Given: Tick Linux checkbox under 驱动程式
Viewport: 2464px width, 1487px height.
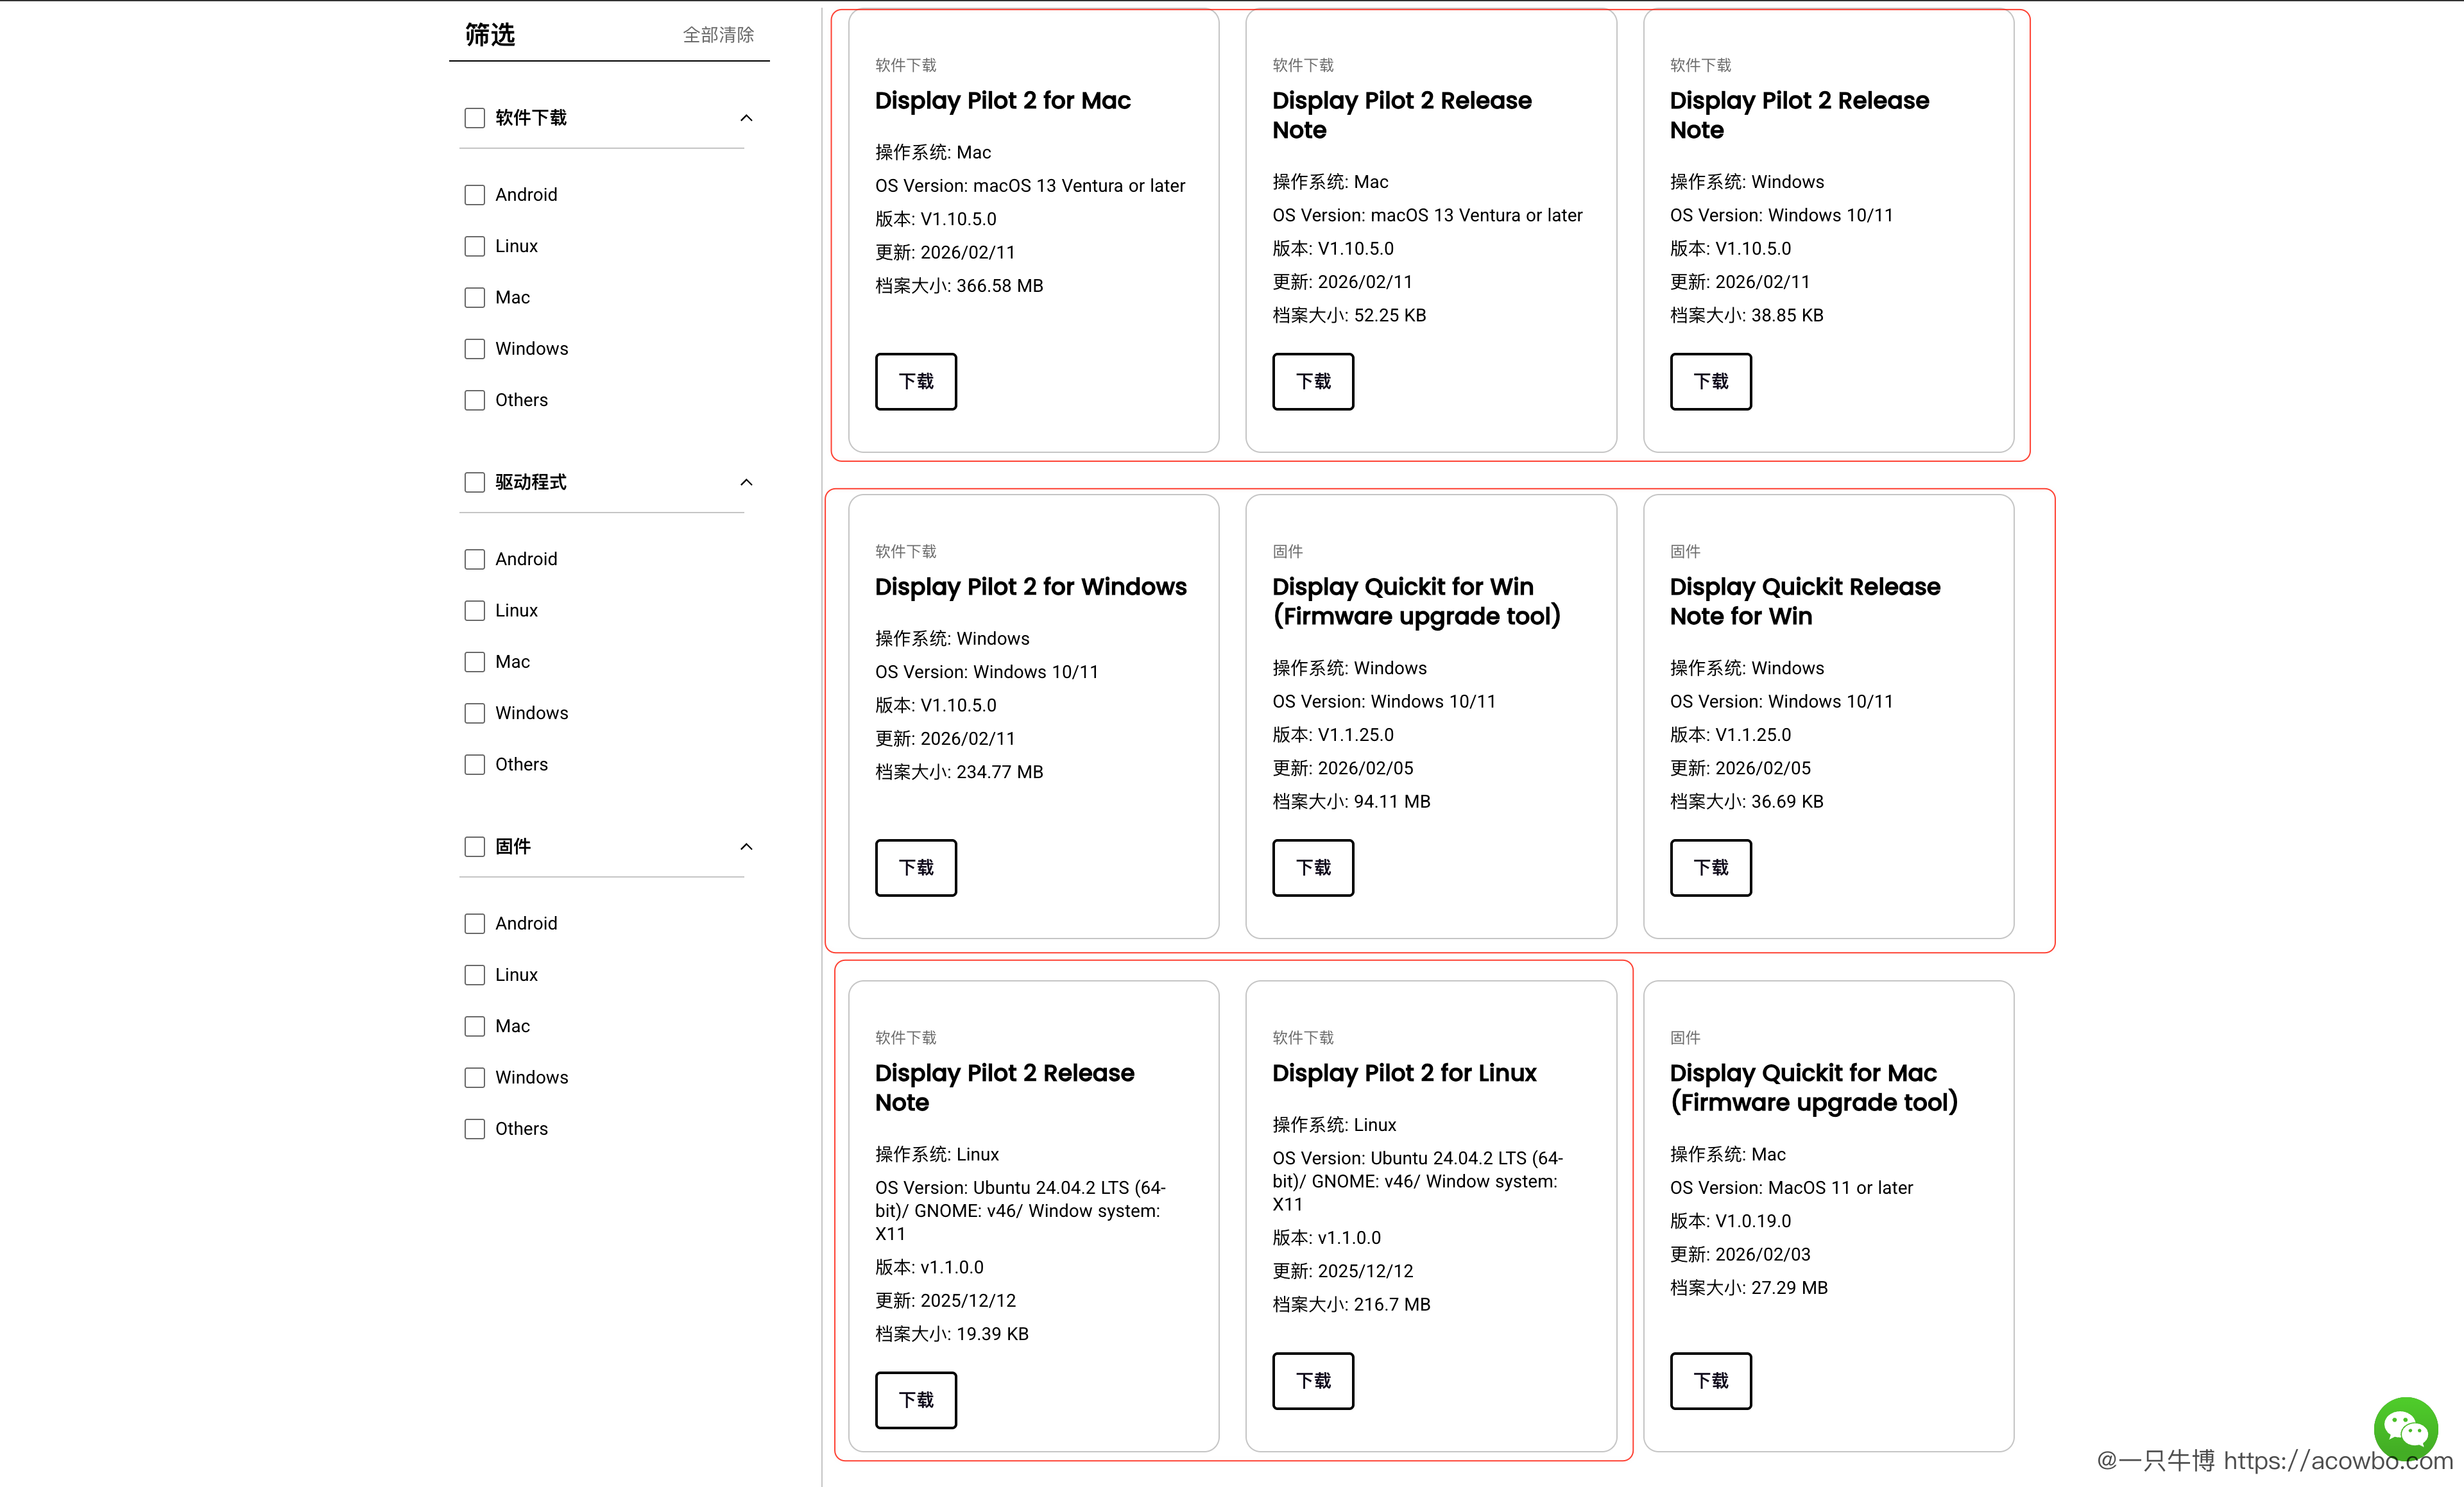Looking at the screenshot, I should click(474, 610).
